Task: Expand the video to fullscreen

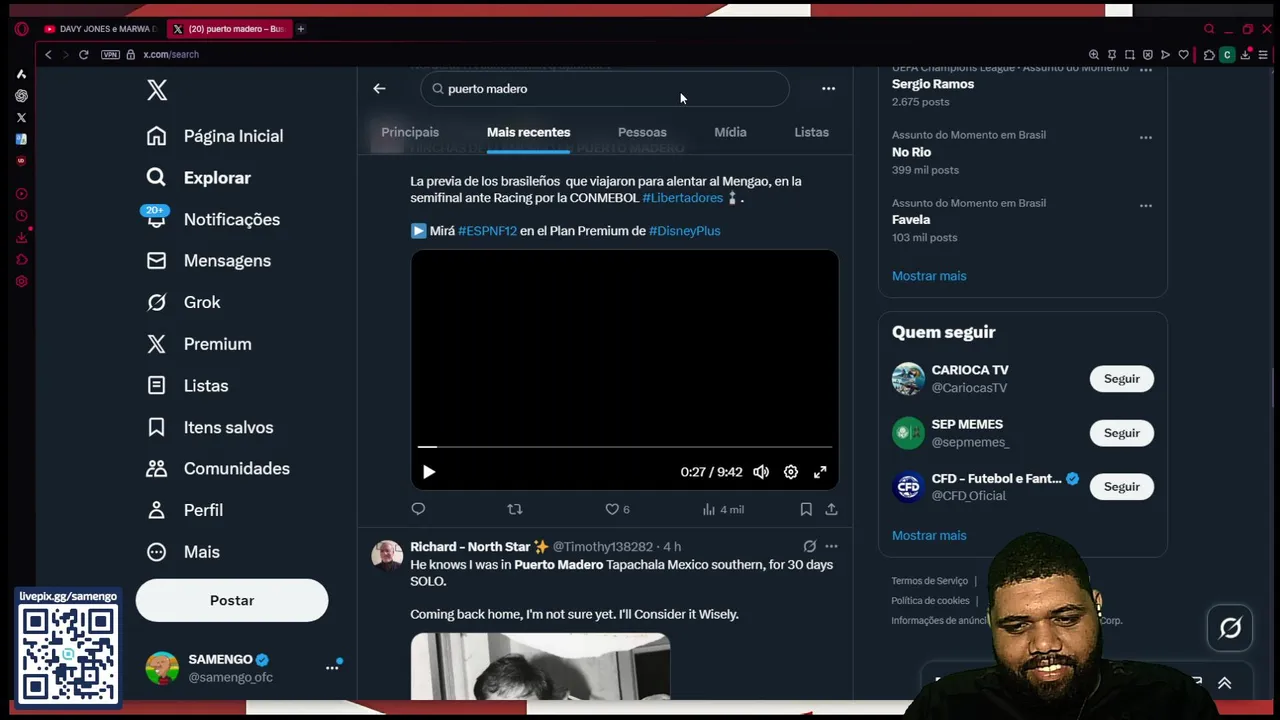Action: coord(820,472)
